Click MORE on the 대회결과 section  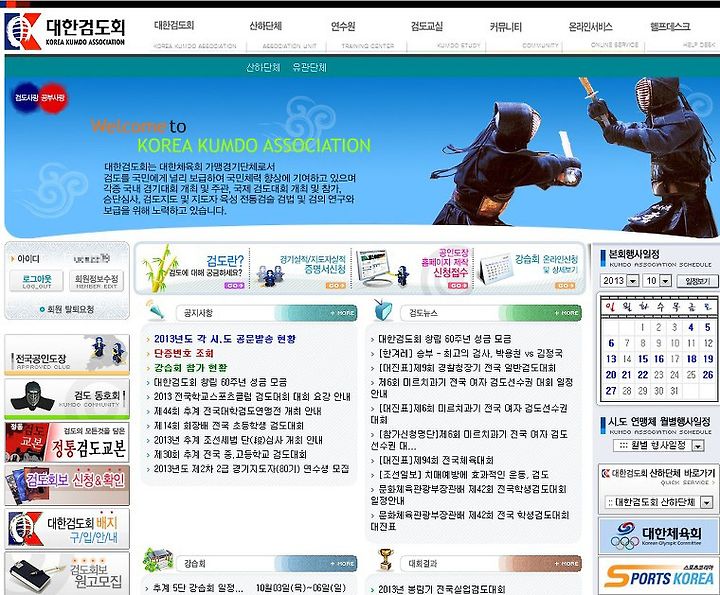[567, 563]
